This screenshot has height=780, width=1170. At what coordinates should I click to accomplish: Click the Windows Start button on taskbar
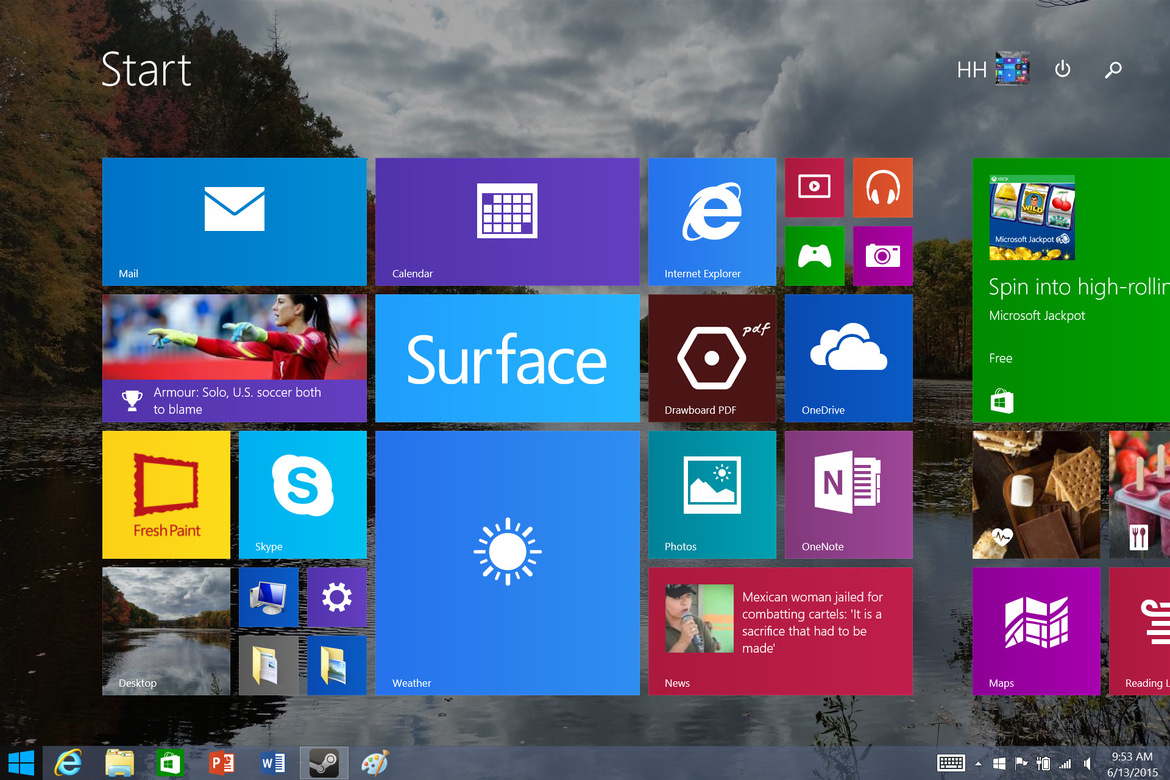pyautogui.click(x=21, y=763)
